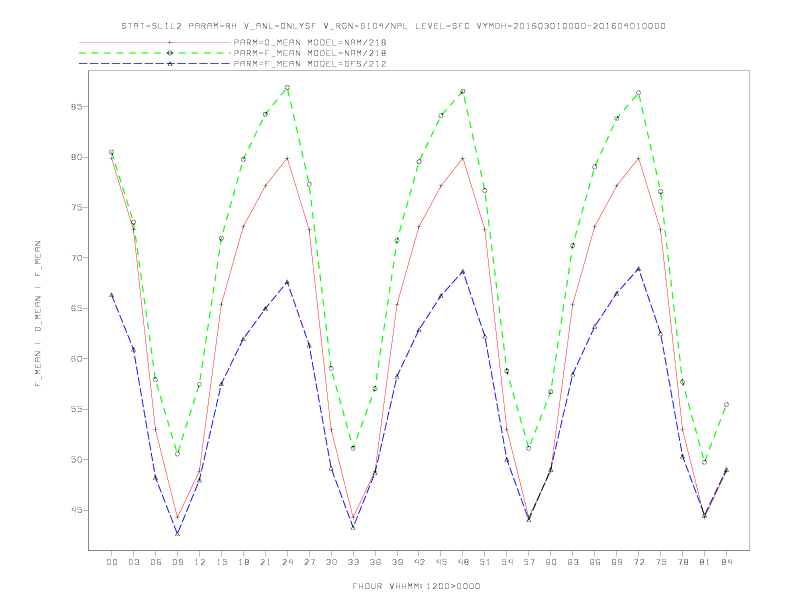Click the blue dashed legend line sample

[x=155, y=64]
